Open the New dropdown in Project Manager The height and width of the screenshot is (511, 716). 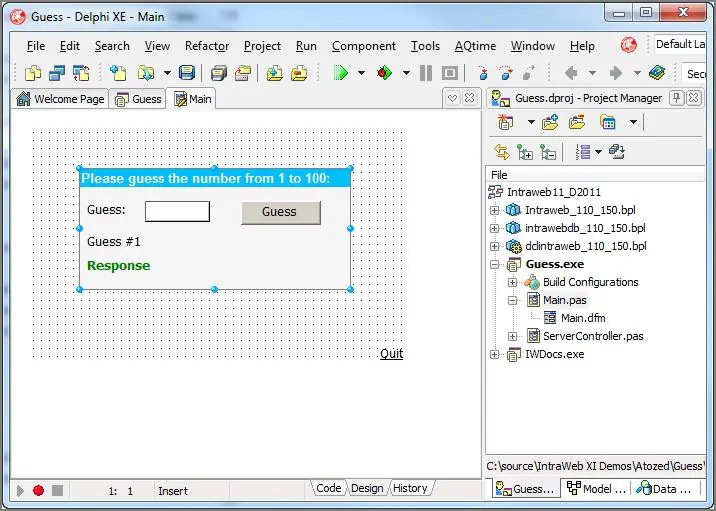coord(531,122)
